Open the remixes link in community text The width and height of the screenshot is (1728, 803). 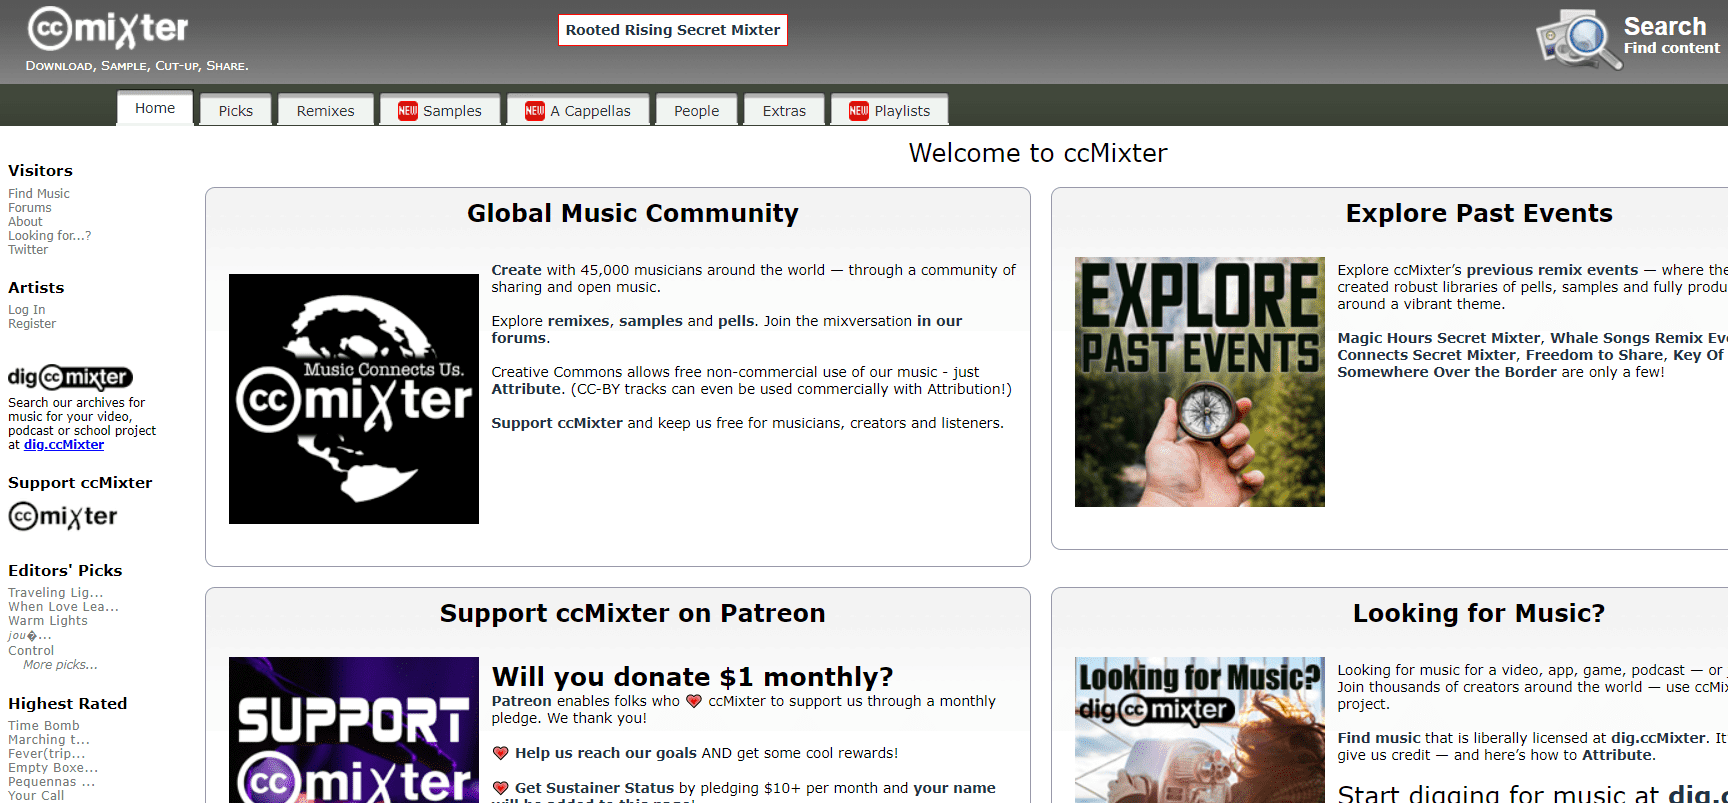pyautogui.click(x=579, y=321)
